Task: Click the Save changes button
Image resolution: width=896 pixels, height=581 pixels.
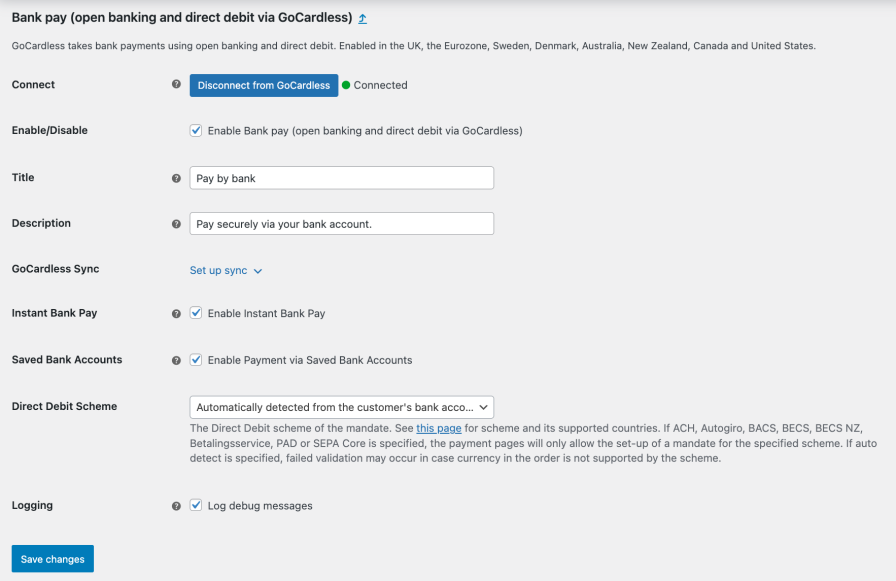Action: pos(53,559)
